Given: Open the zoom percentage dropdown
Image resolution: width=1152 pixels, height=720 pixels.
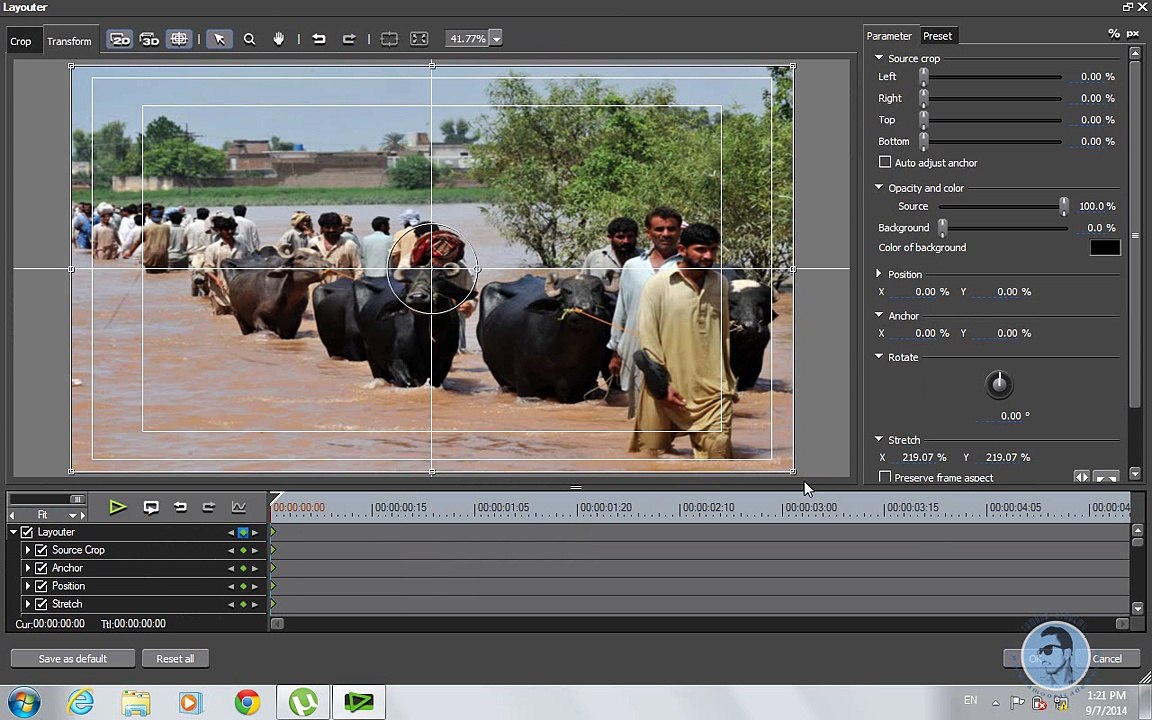Looking at the screenshot, I should [496, 39].
